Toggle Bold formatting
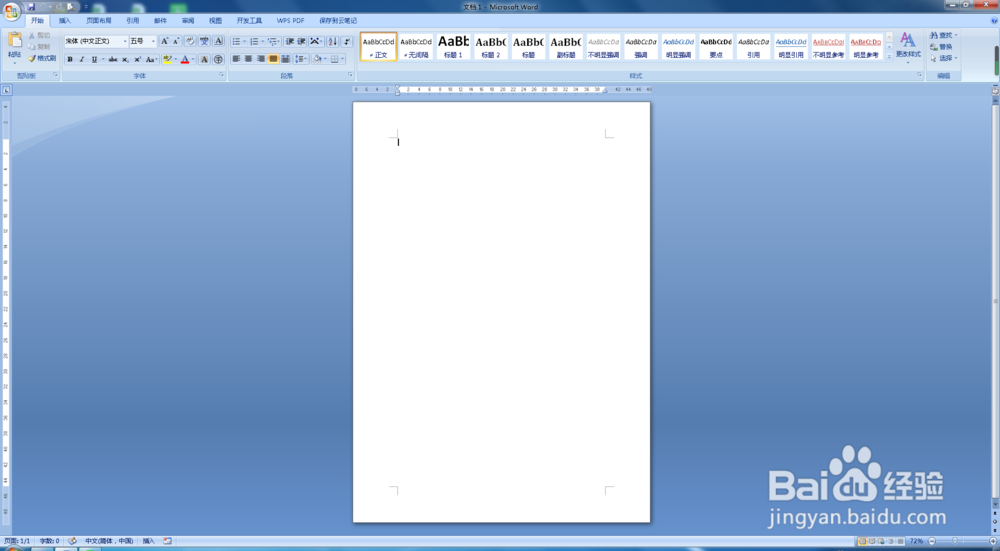 70,59
